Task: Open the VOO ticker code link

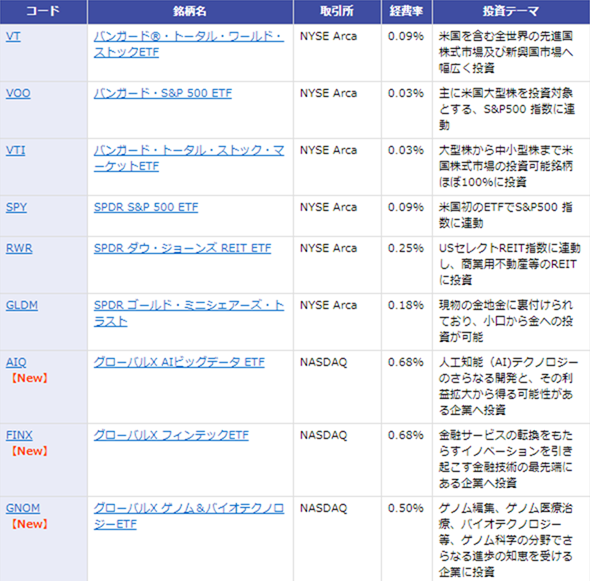Action: (x=18, y=93)
